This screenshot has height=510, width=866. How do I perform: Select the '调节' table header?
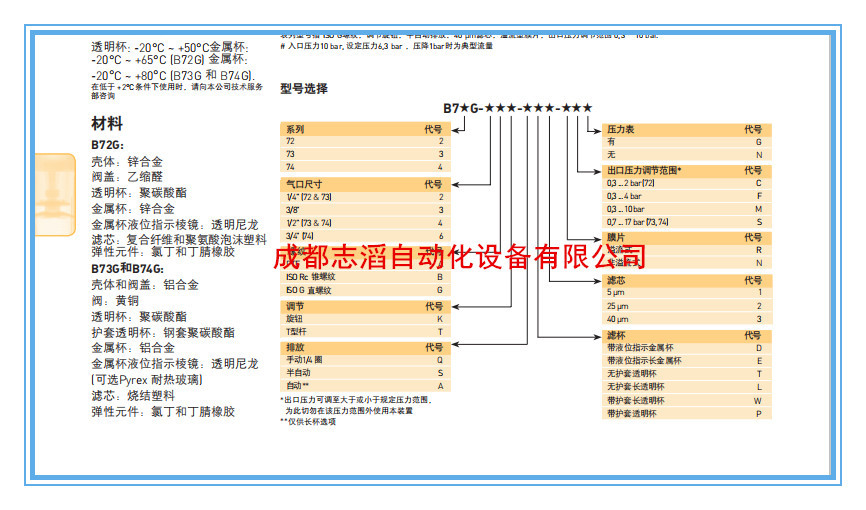pyautogui.click(x=365, y=306)
